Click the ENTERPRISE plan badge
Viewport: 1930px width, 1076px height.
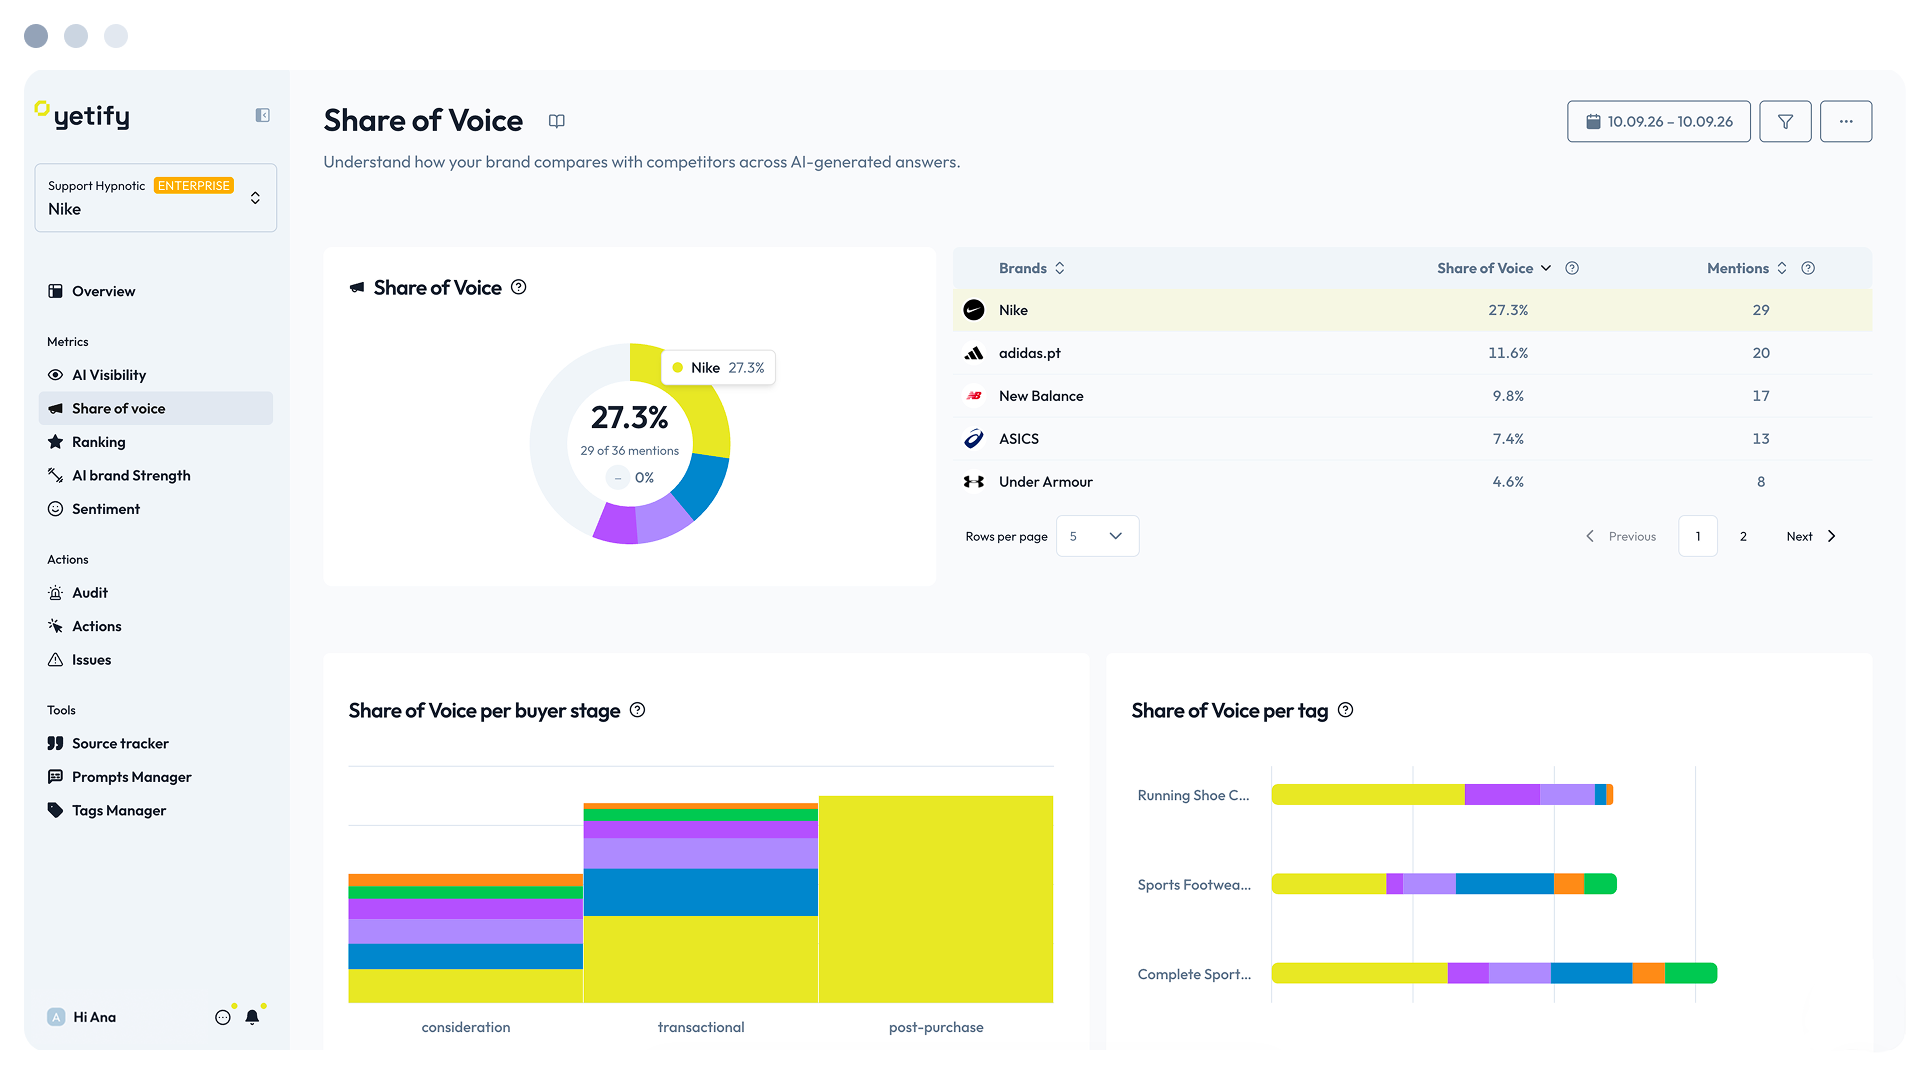[x=194, y=186]
